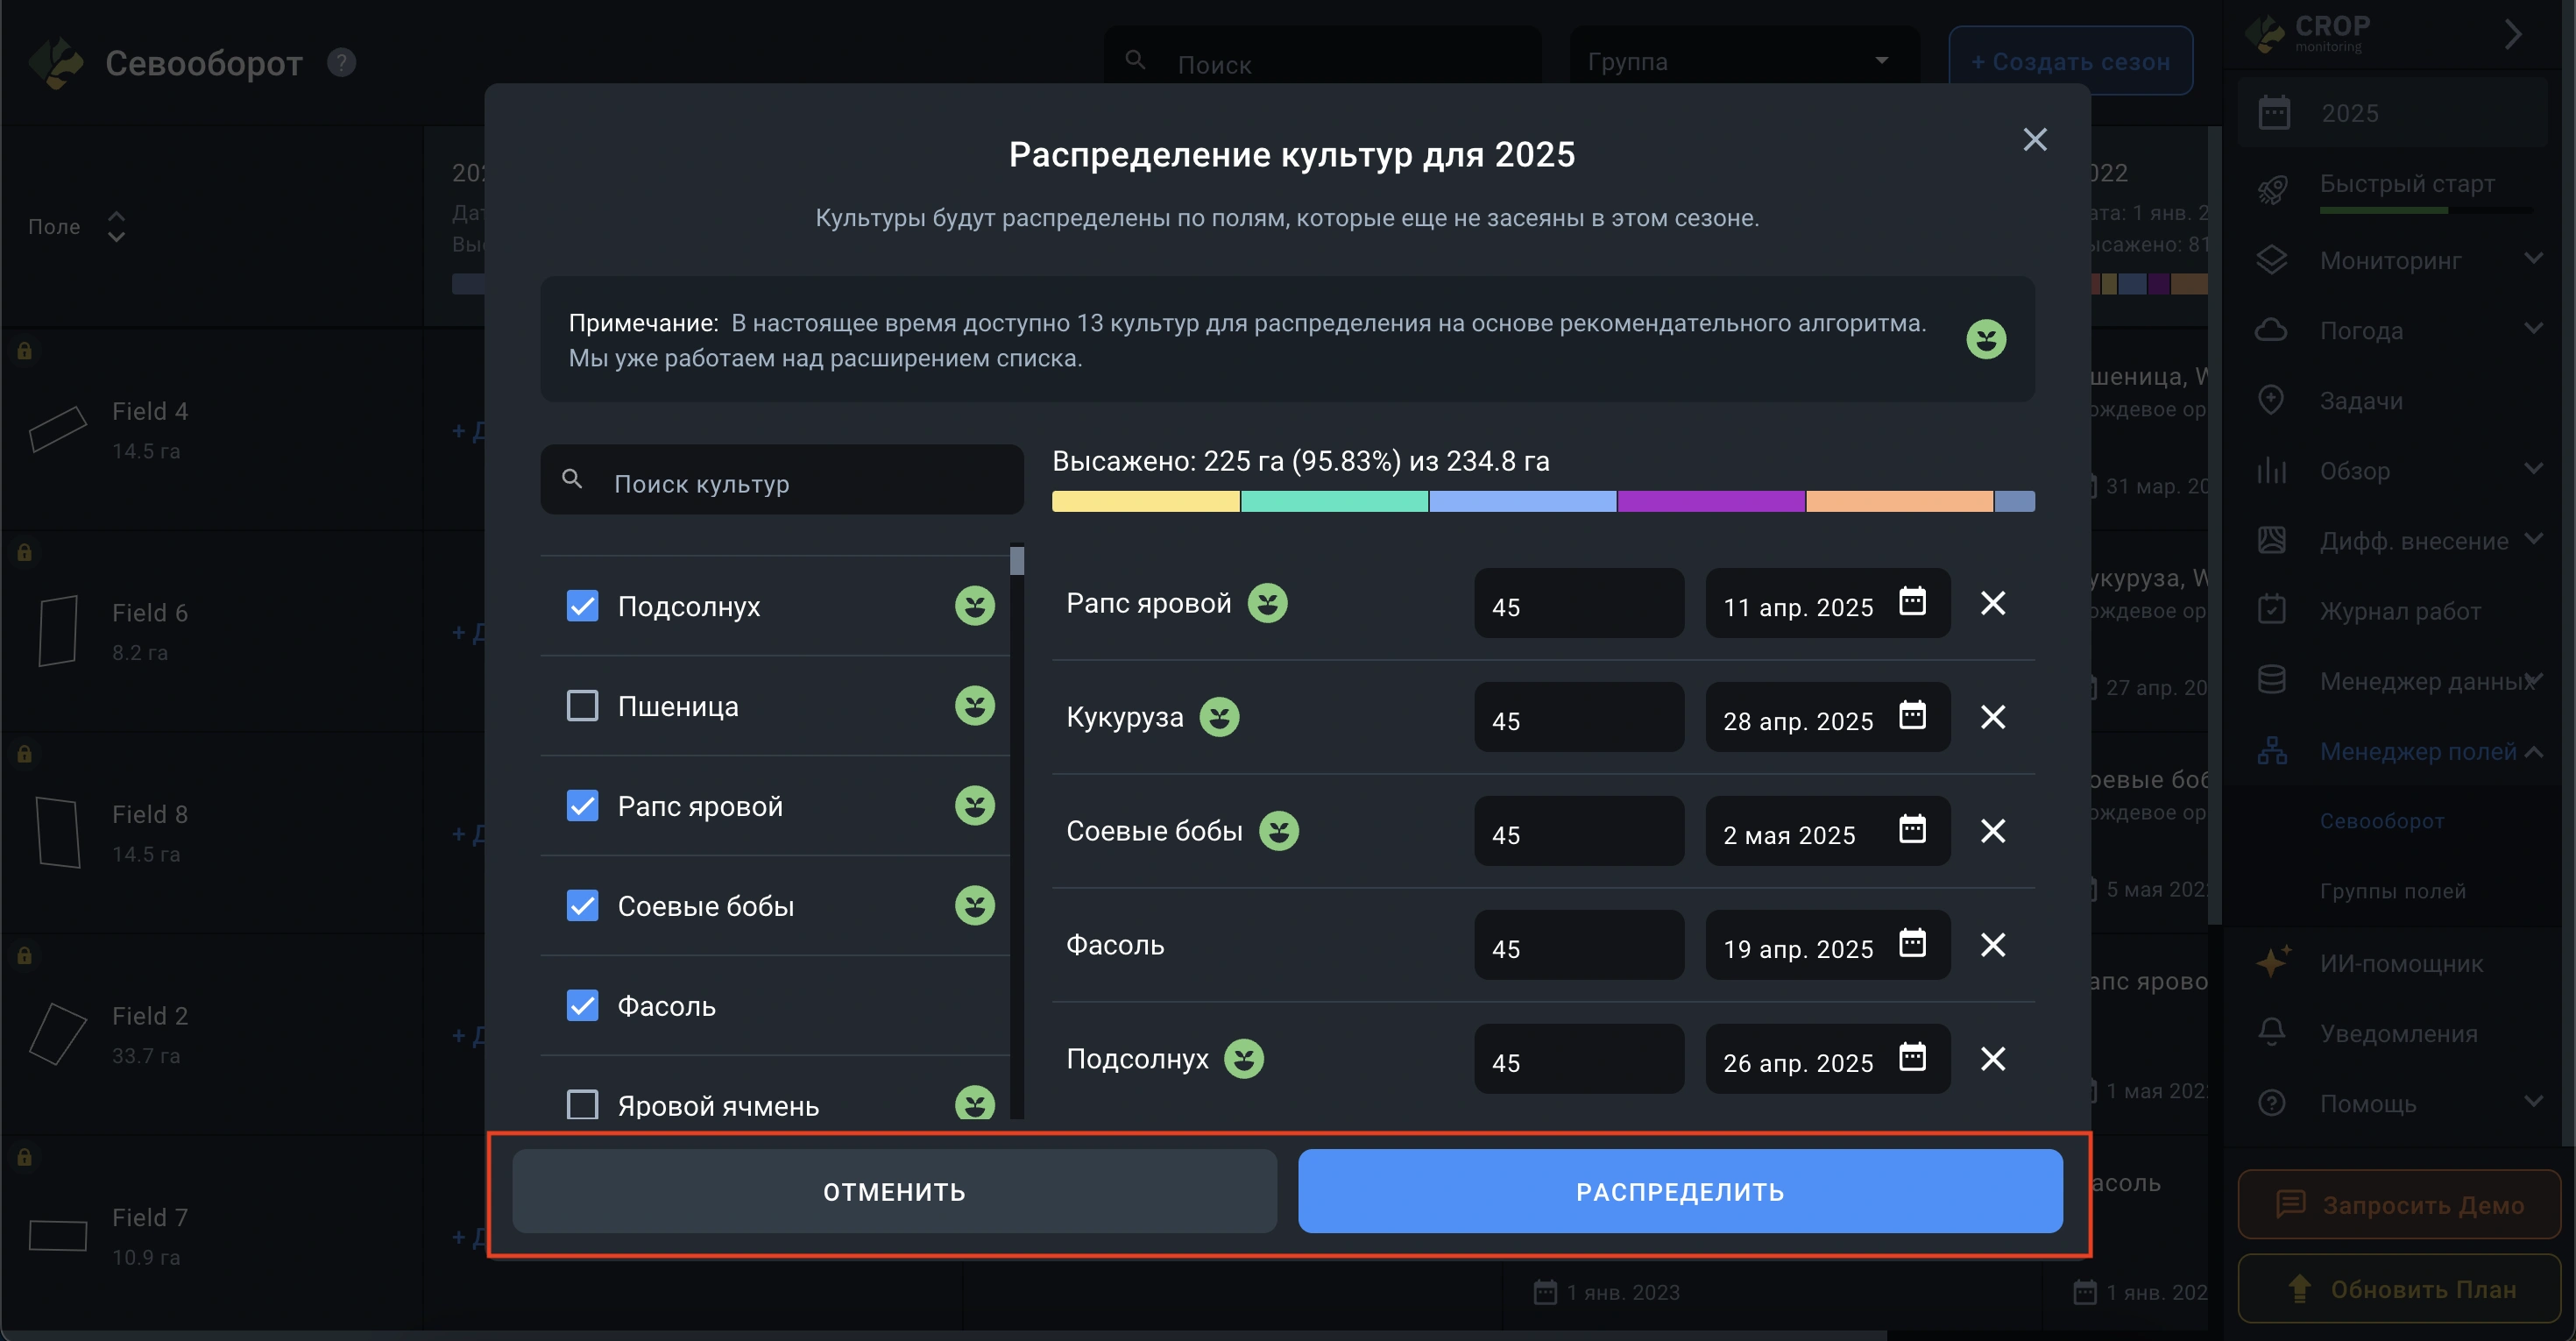The width and height of the screenshot is (2576, 1341).
Task: Click calendar icon in Соевые бобы row
Action: tap(1911, 830)
